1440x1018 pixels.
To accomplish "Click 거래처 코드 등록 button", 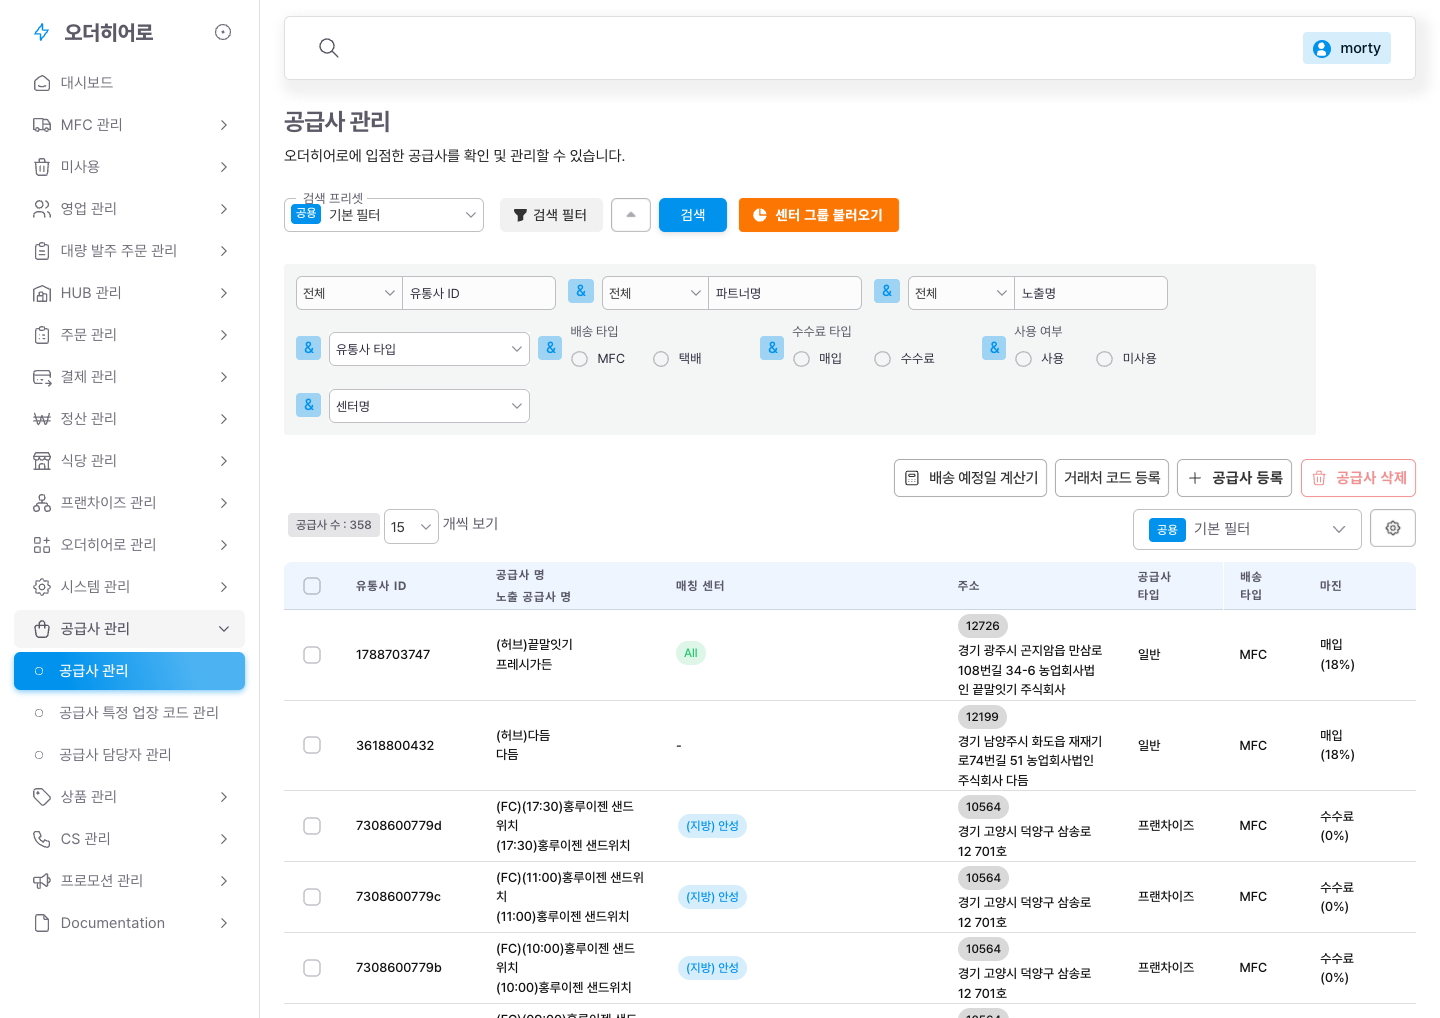I will pyautogui.click(x=1113, y=478).
